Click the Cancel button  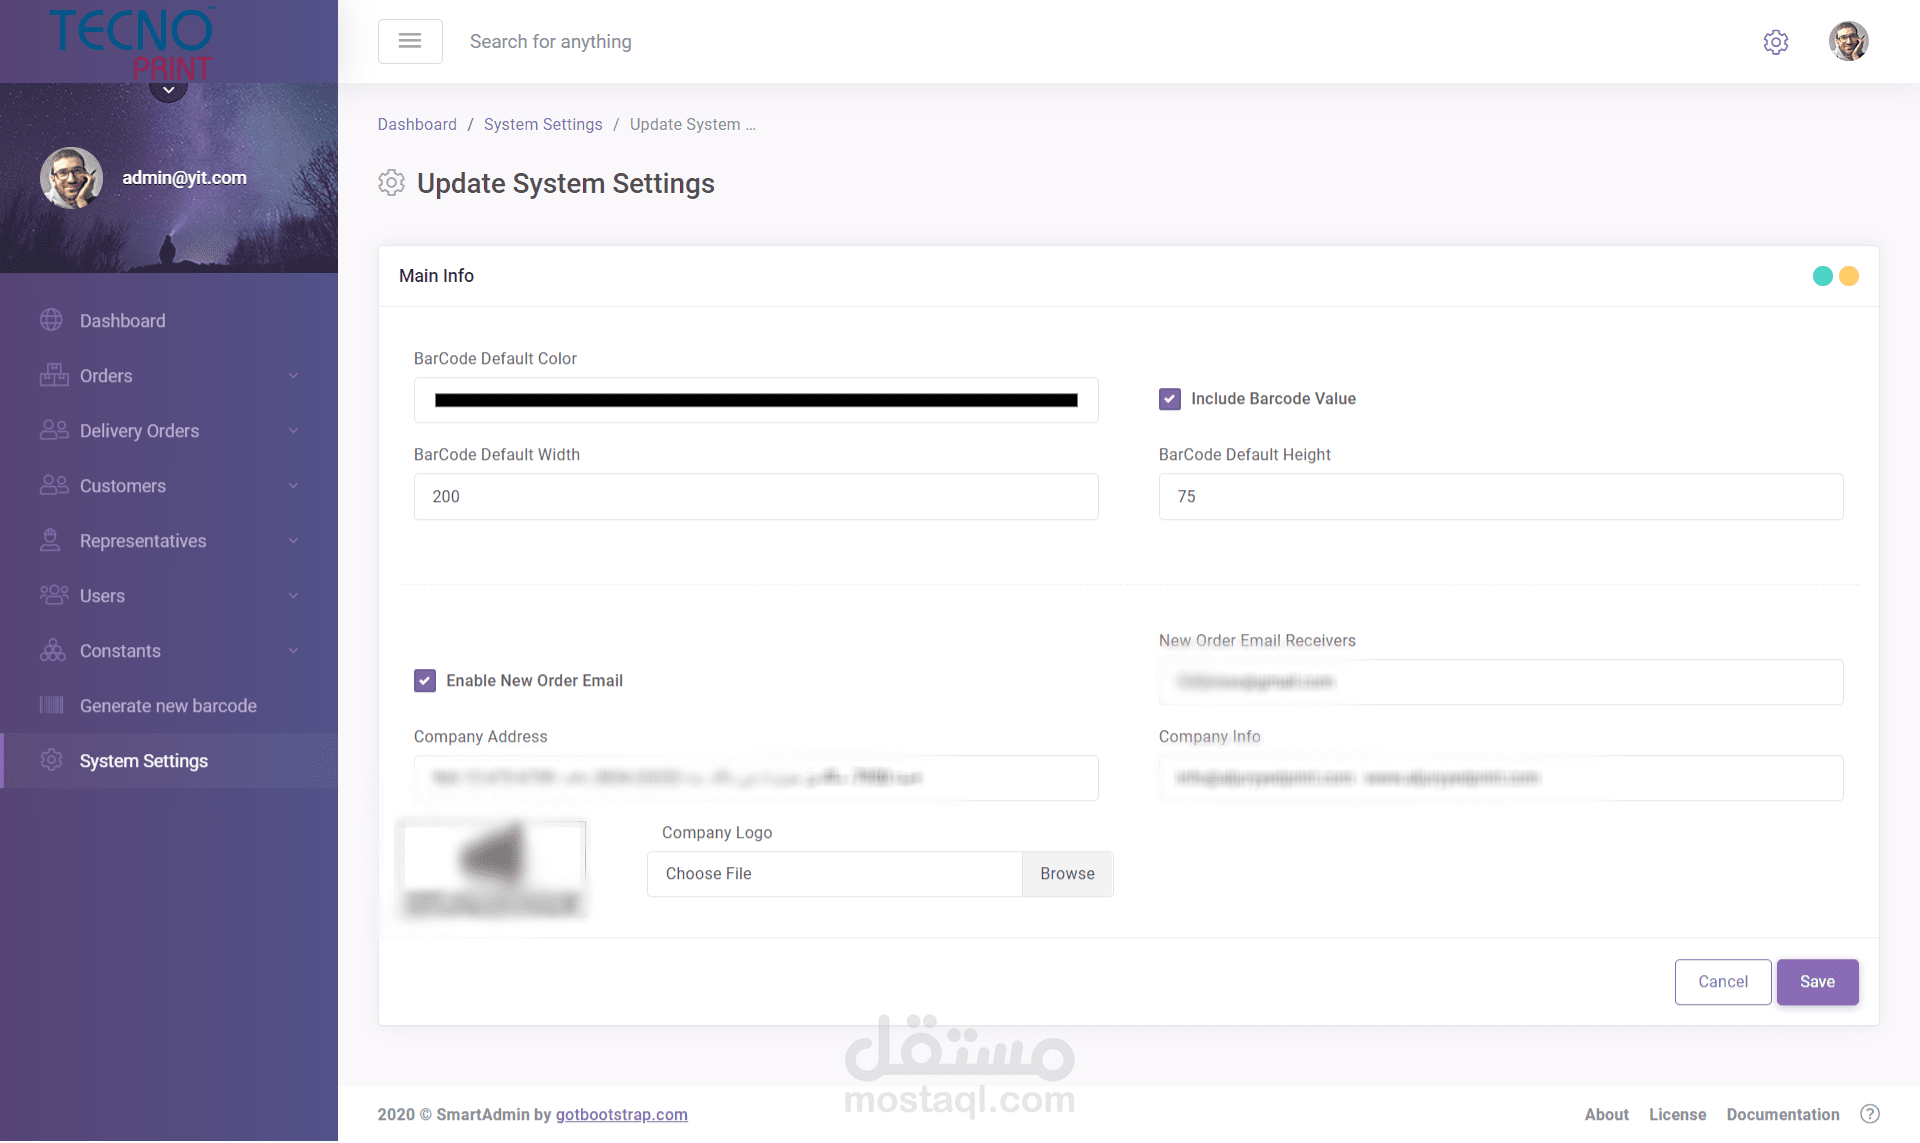[1722, 982]
